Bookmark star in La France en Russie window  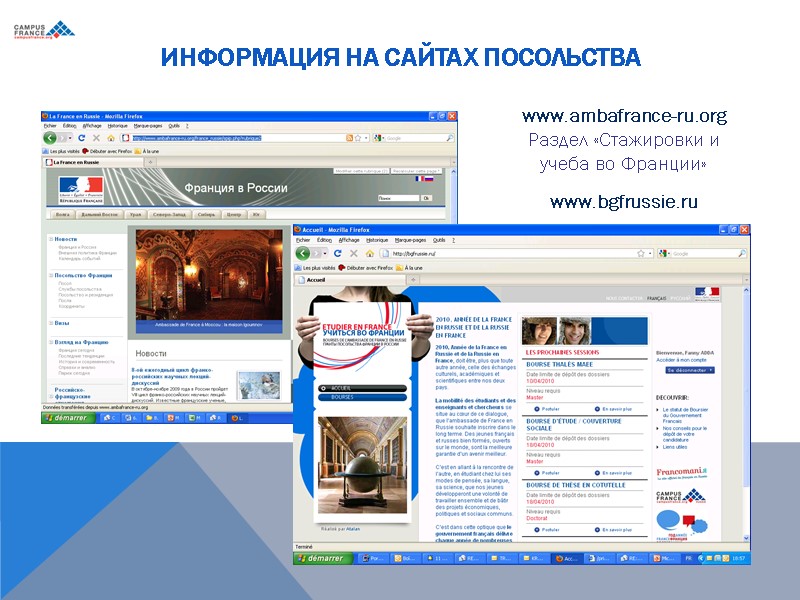[x=358, y=138]
